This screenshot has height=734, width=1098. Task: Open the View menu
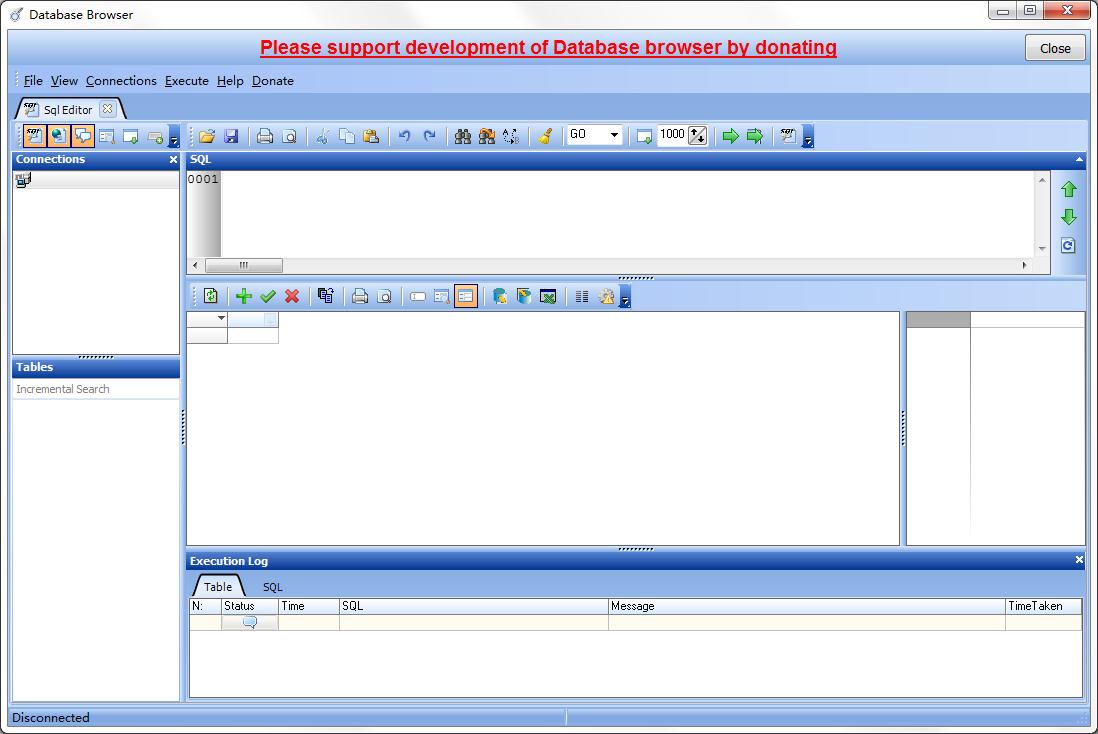(64, 81)
